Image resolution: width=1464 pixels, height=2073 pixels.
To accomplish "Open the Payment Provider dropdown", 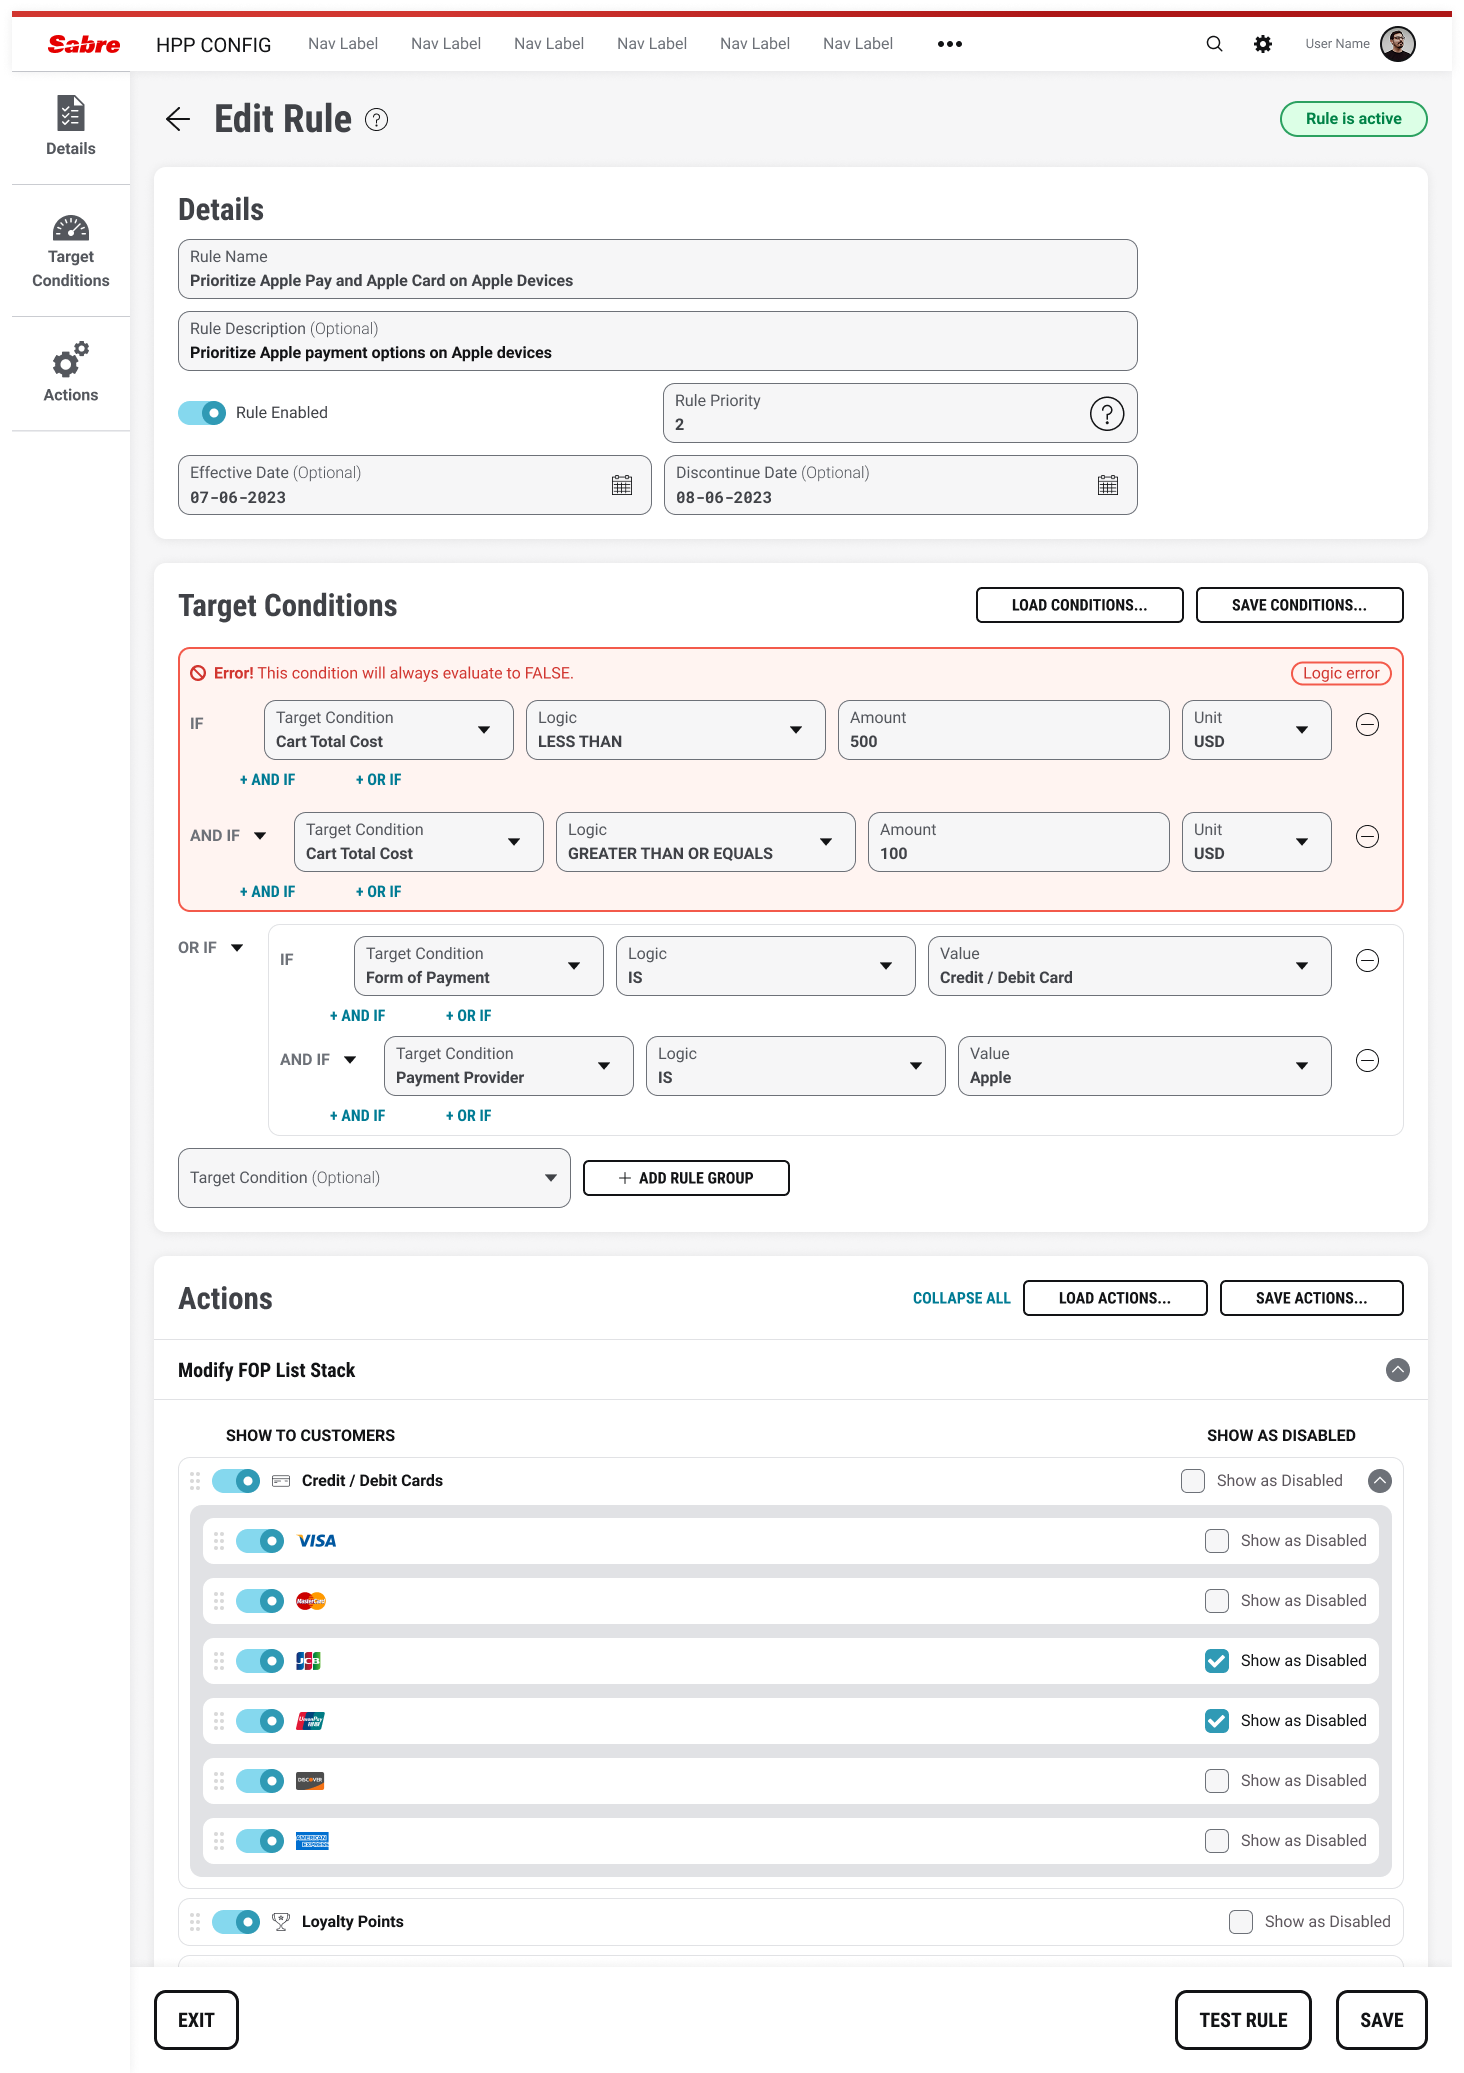I will (x=508, y=1066).
